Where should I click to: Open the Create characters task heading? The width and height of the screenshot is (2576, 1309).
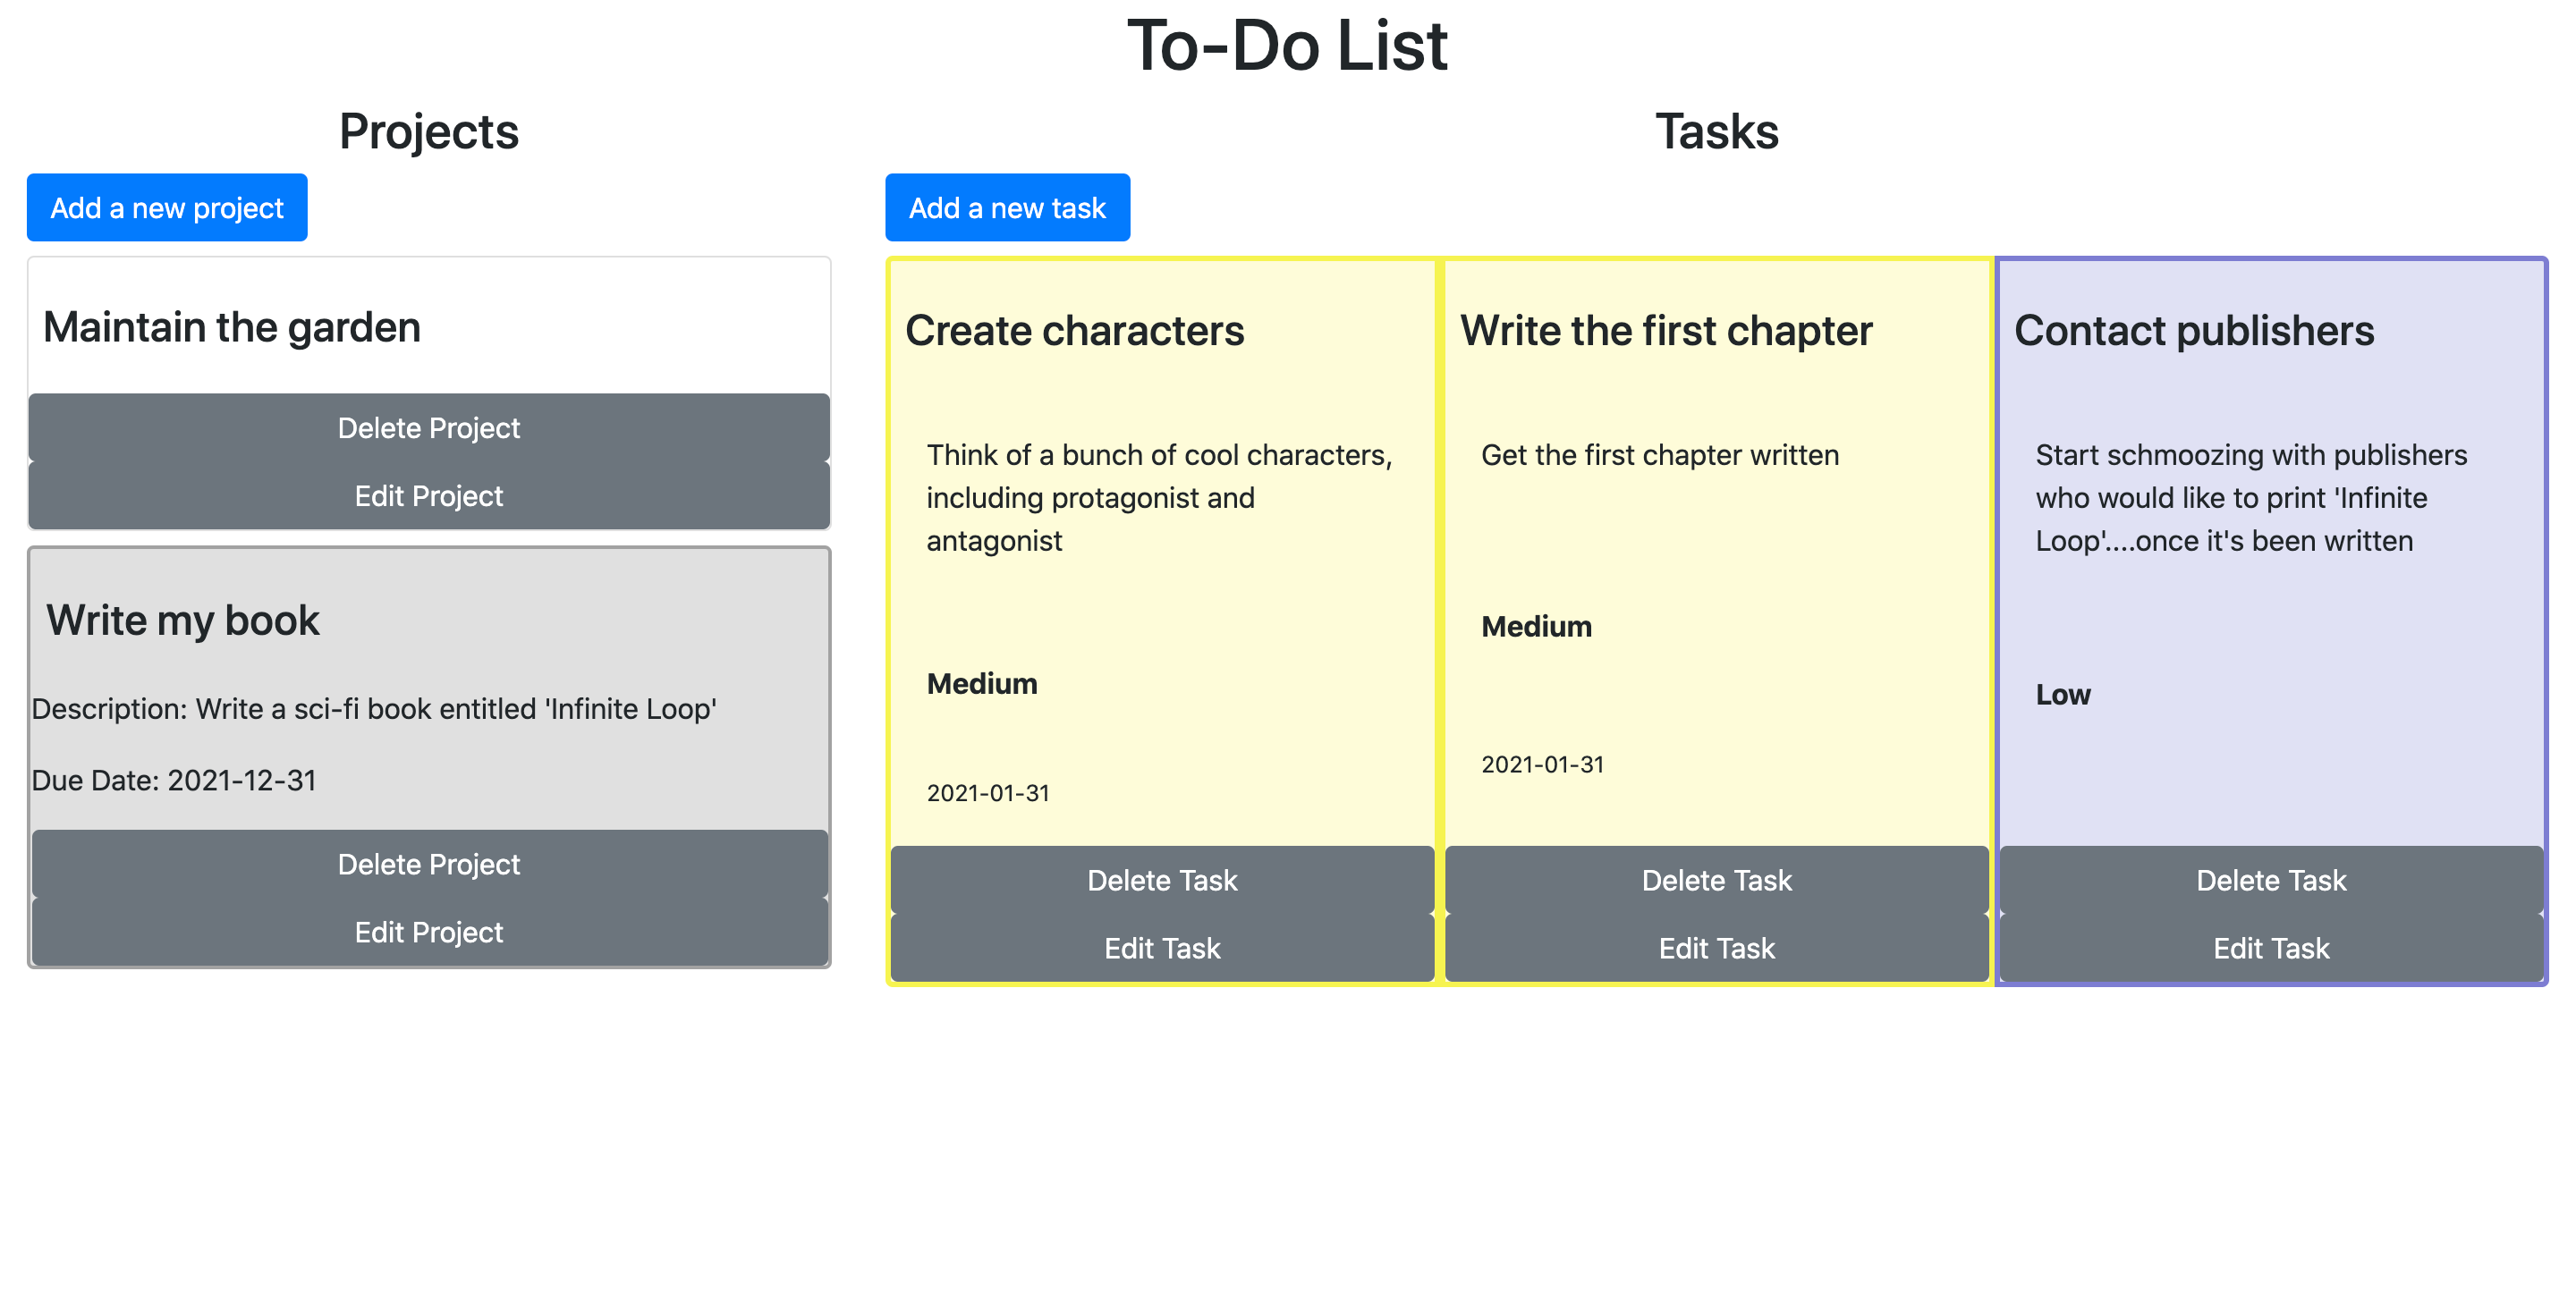coord(1074,331)
